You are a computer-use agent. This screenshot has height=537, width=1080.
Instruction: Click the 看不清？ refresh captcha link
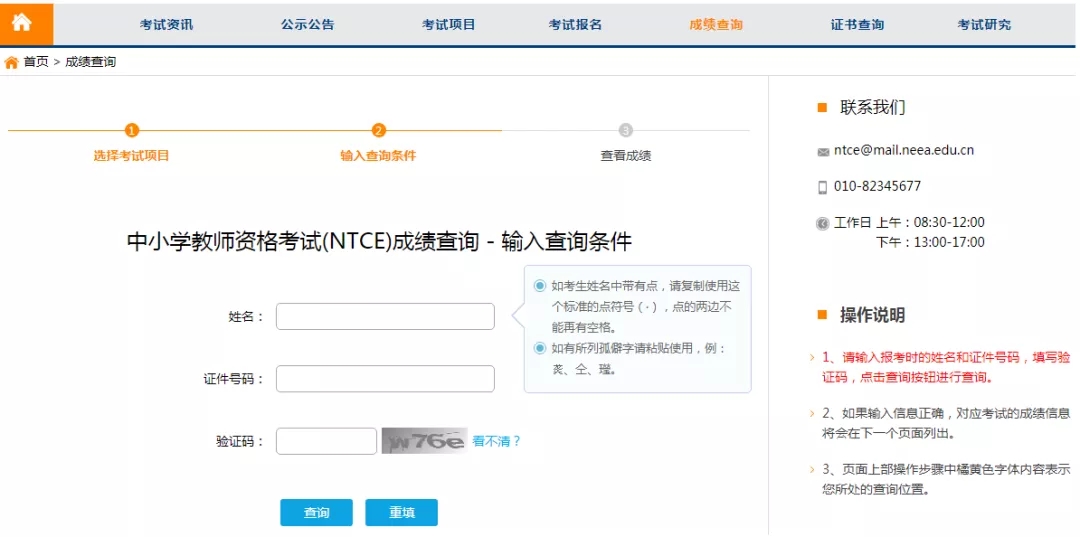[497, 441]
